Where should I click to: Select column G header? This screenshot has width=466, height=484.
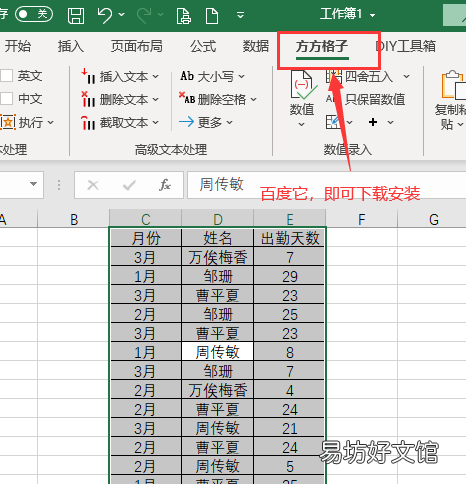[433, 219]
